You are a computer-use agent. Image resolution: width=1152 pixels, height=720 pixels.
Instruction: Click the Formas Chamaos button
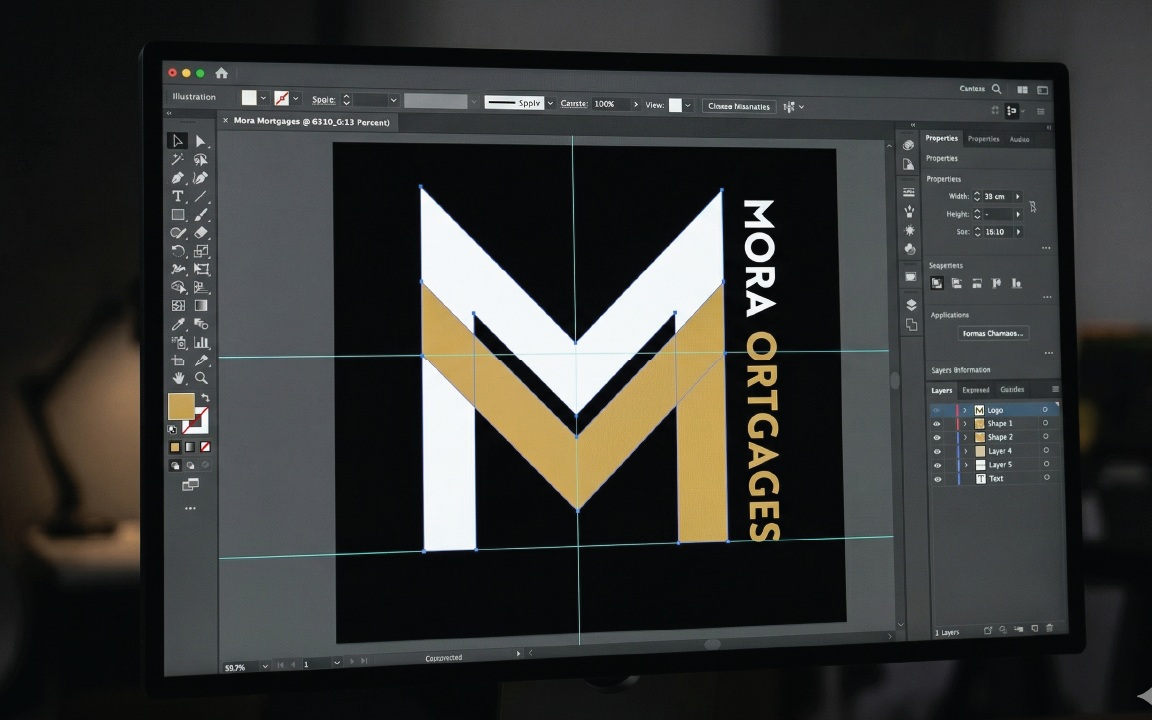click(993, 333)
